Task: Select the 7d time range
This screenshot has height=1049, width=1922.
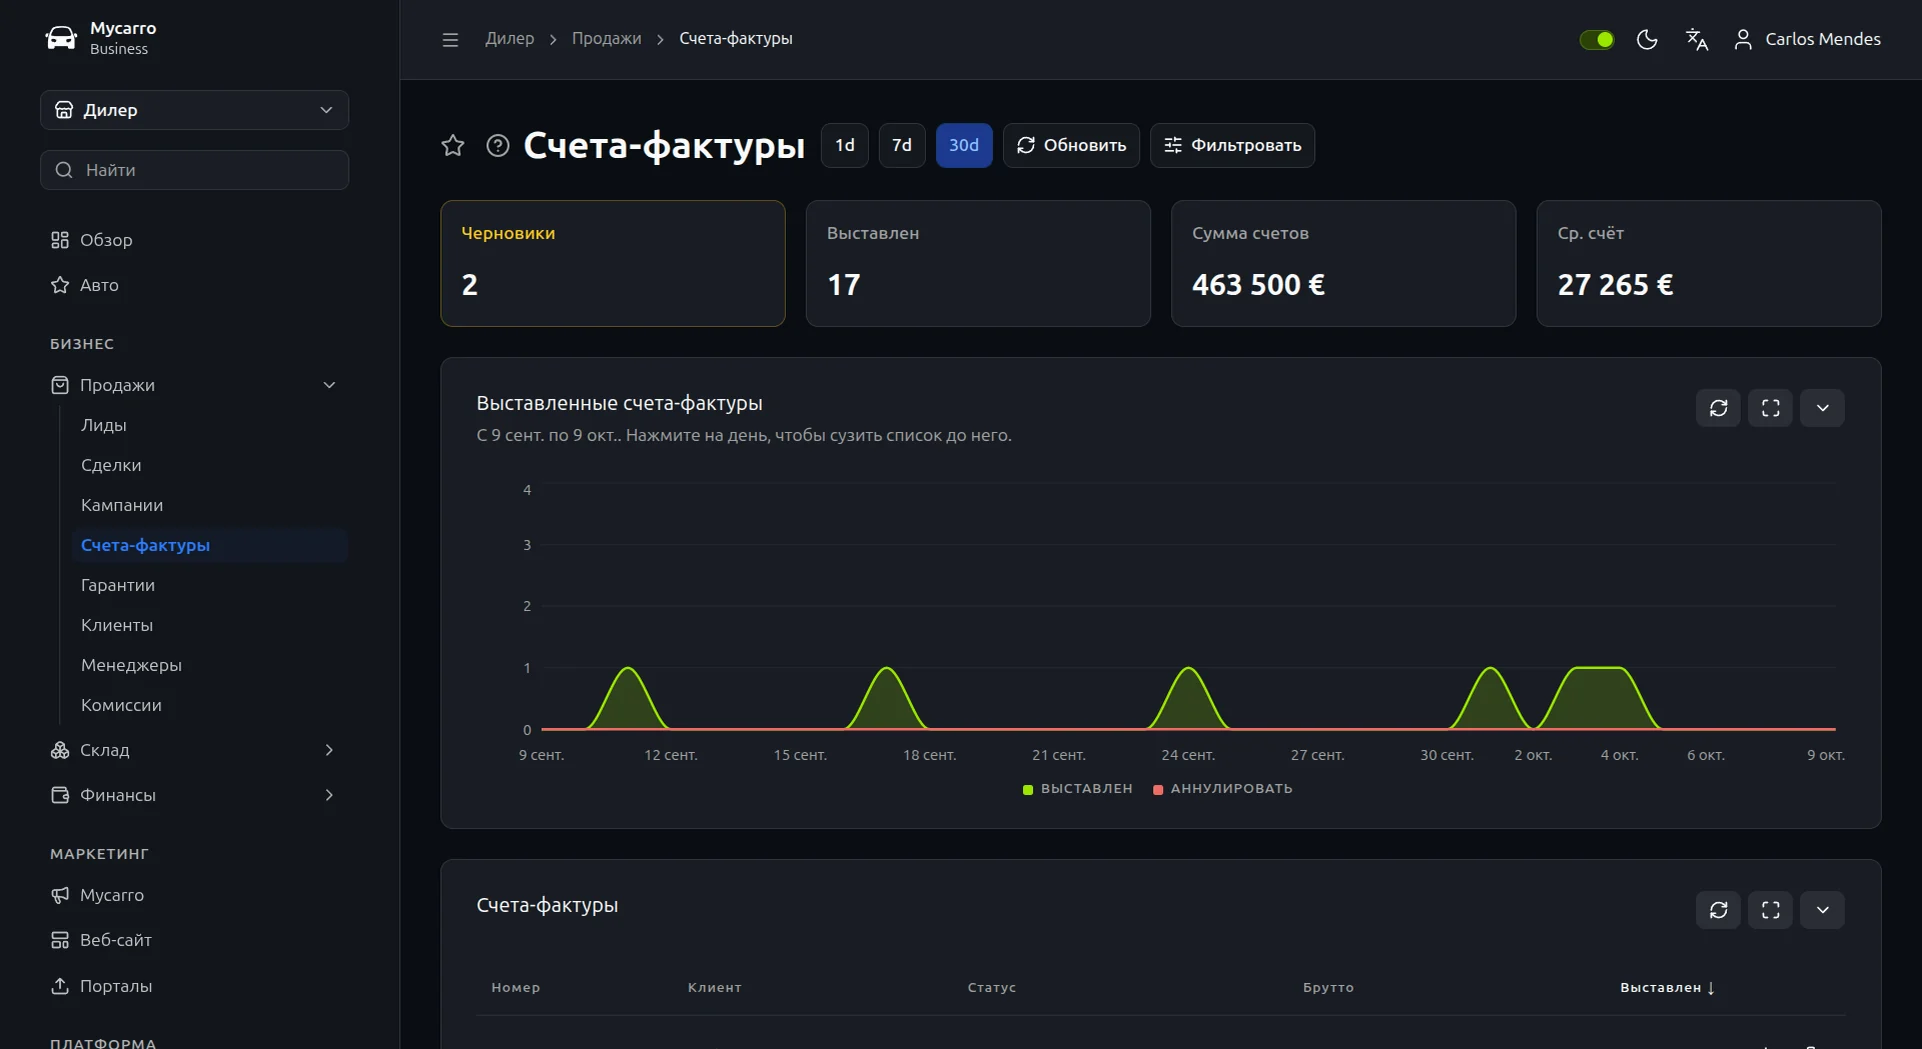Action: tap(902, 146)
